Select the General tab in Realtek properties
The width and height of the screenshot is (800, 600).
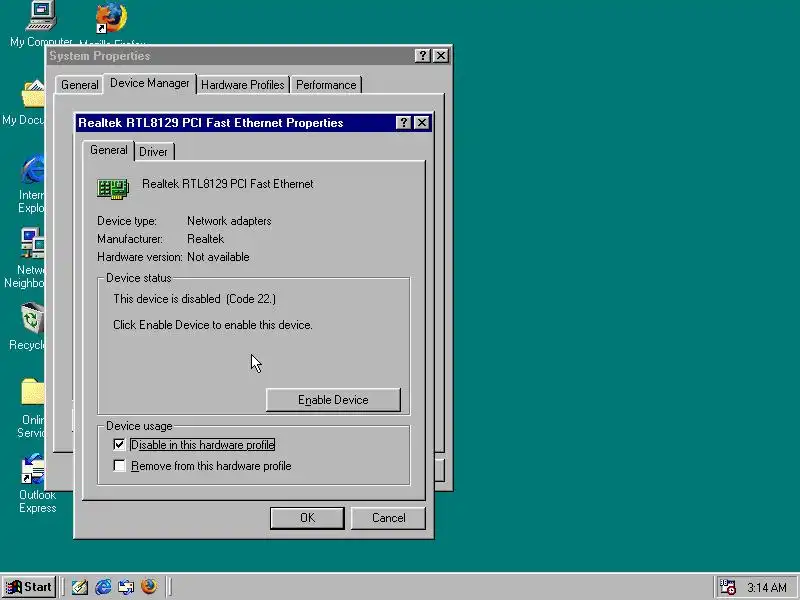pyautogui.click(x=109, y=150)
